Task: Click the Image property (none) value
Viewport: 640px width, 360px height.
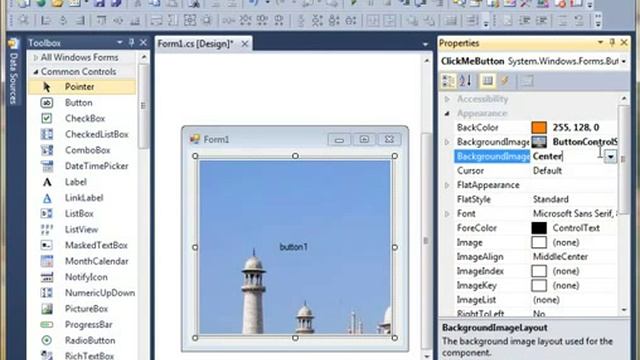Action: pyautogui.click(x=566, y=243)
